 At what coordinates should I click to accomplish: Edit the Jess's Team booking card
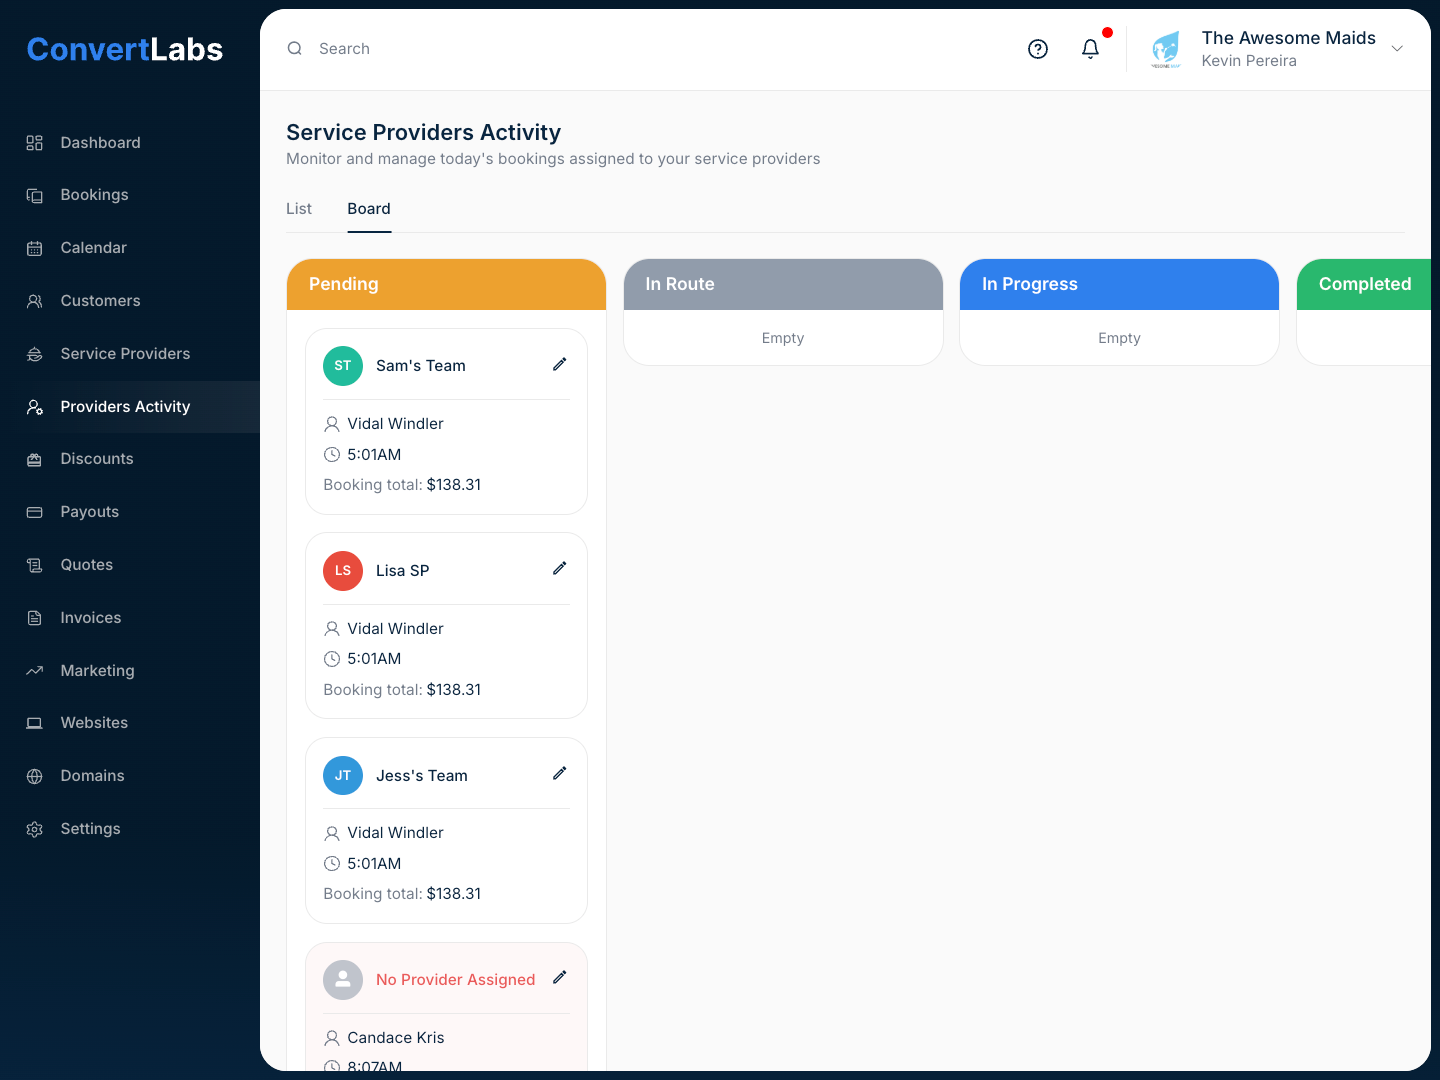click(x=560, y=773)
